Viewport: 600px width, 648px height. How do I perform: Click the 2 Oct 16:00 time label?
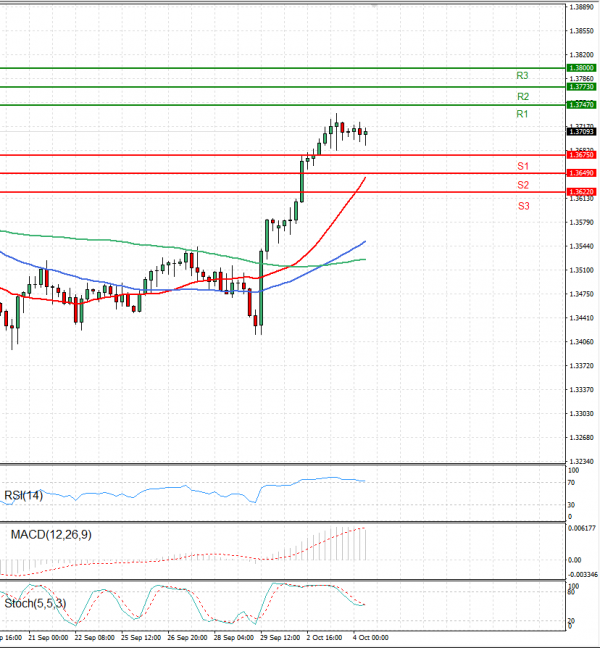324,638
